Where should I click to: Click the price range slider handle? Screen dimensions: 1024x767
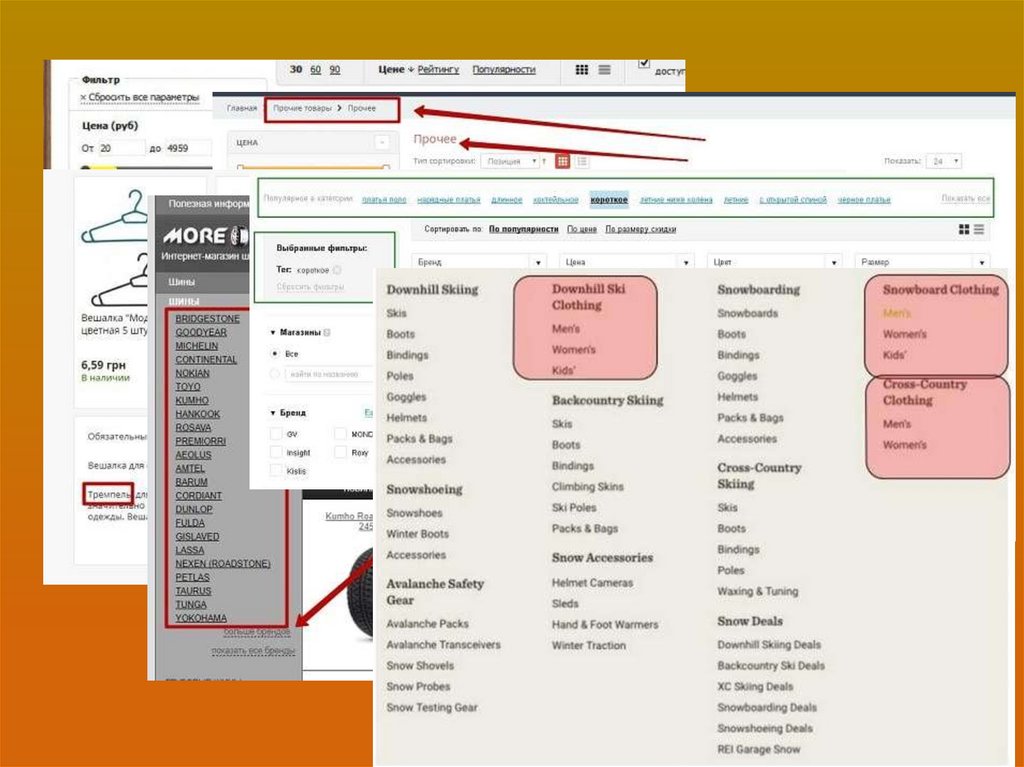(x=85, y=168)
